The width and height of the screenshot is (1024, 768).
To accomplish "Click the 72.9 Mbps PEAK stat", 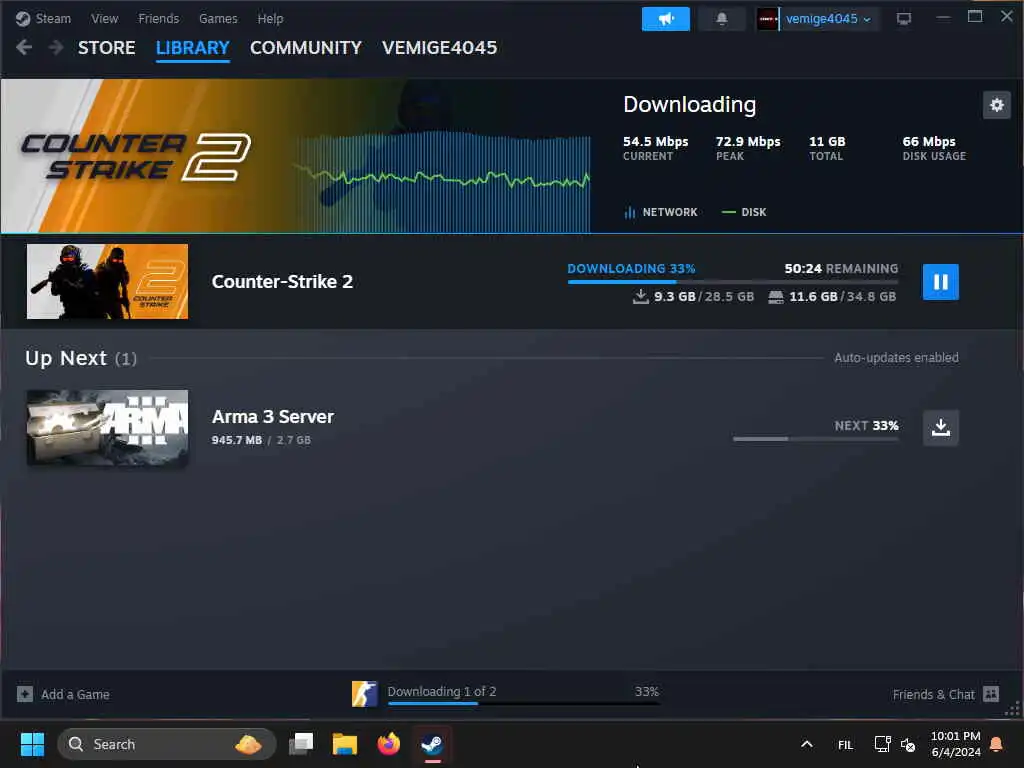I will (x=748, y=148).
